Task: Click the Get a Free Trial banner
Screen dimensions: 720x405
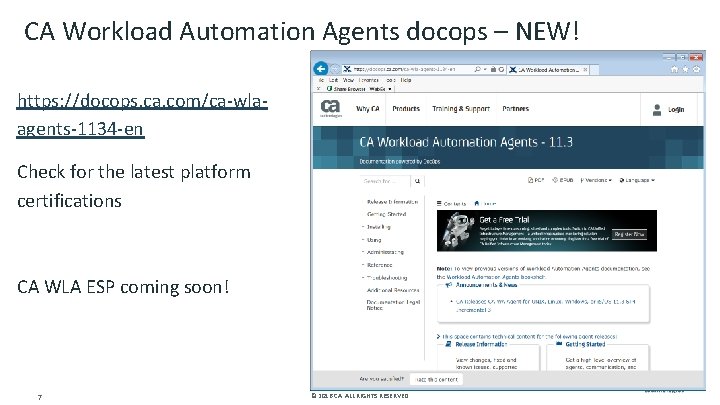Action: tap(546, 231)
